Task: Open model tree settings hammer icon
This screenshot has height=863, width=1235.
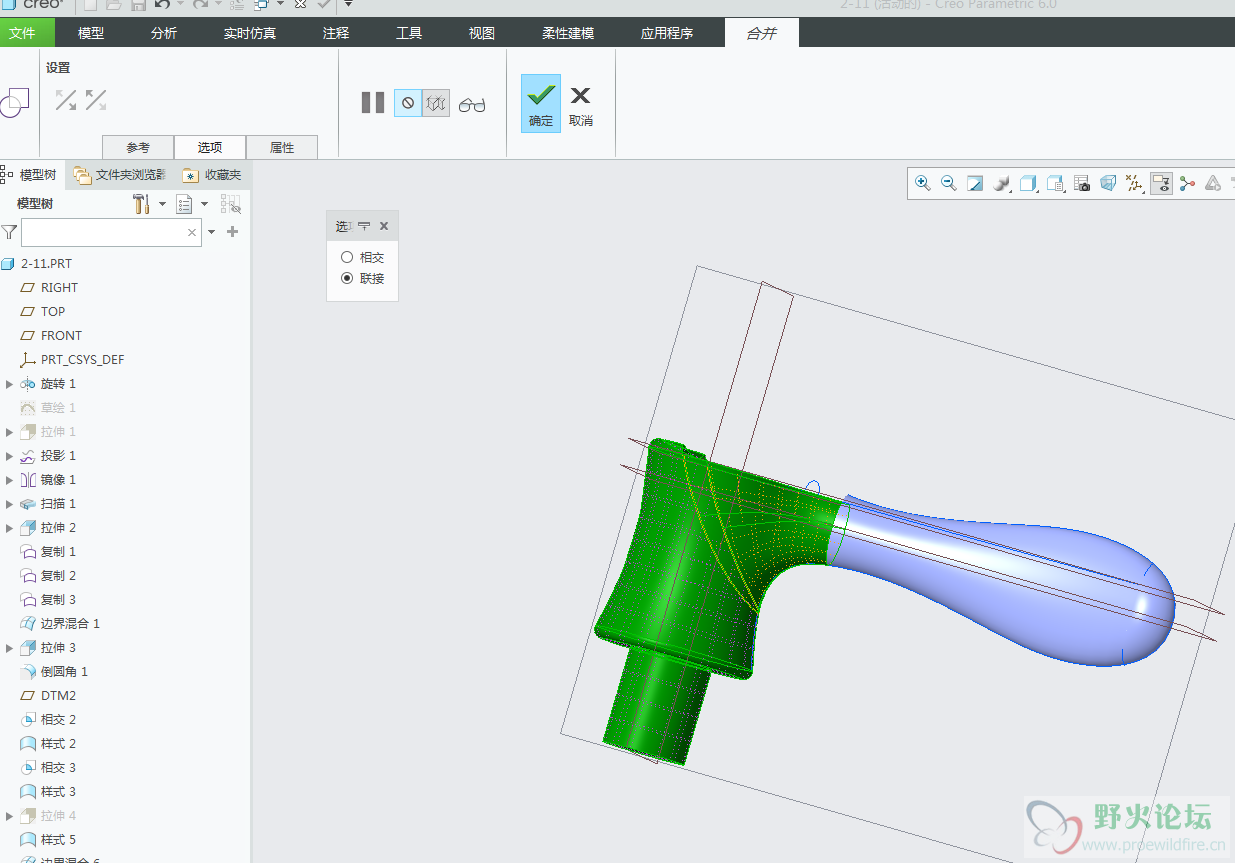Action: tap(141, 204)
